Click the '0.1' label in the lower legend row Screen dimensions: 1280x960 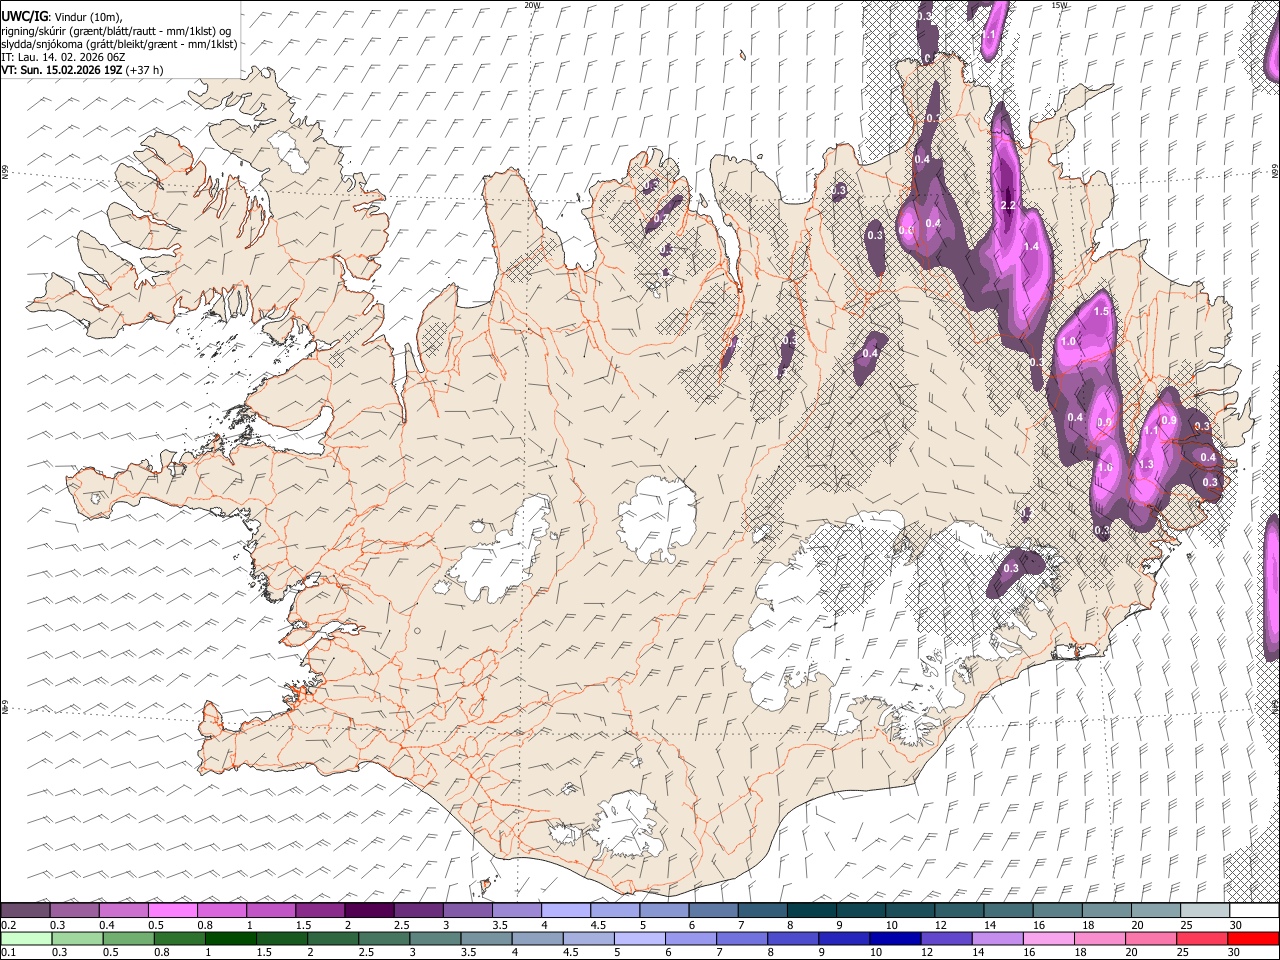coord(8,953)
